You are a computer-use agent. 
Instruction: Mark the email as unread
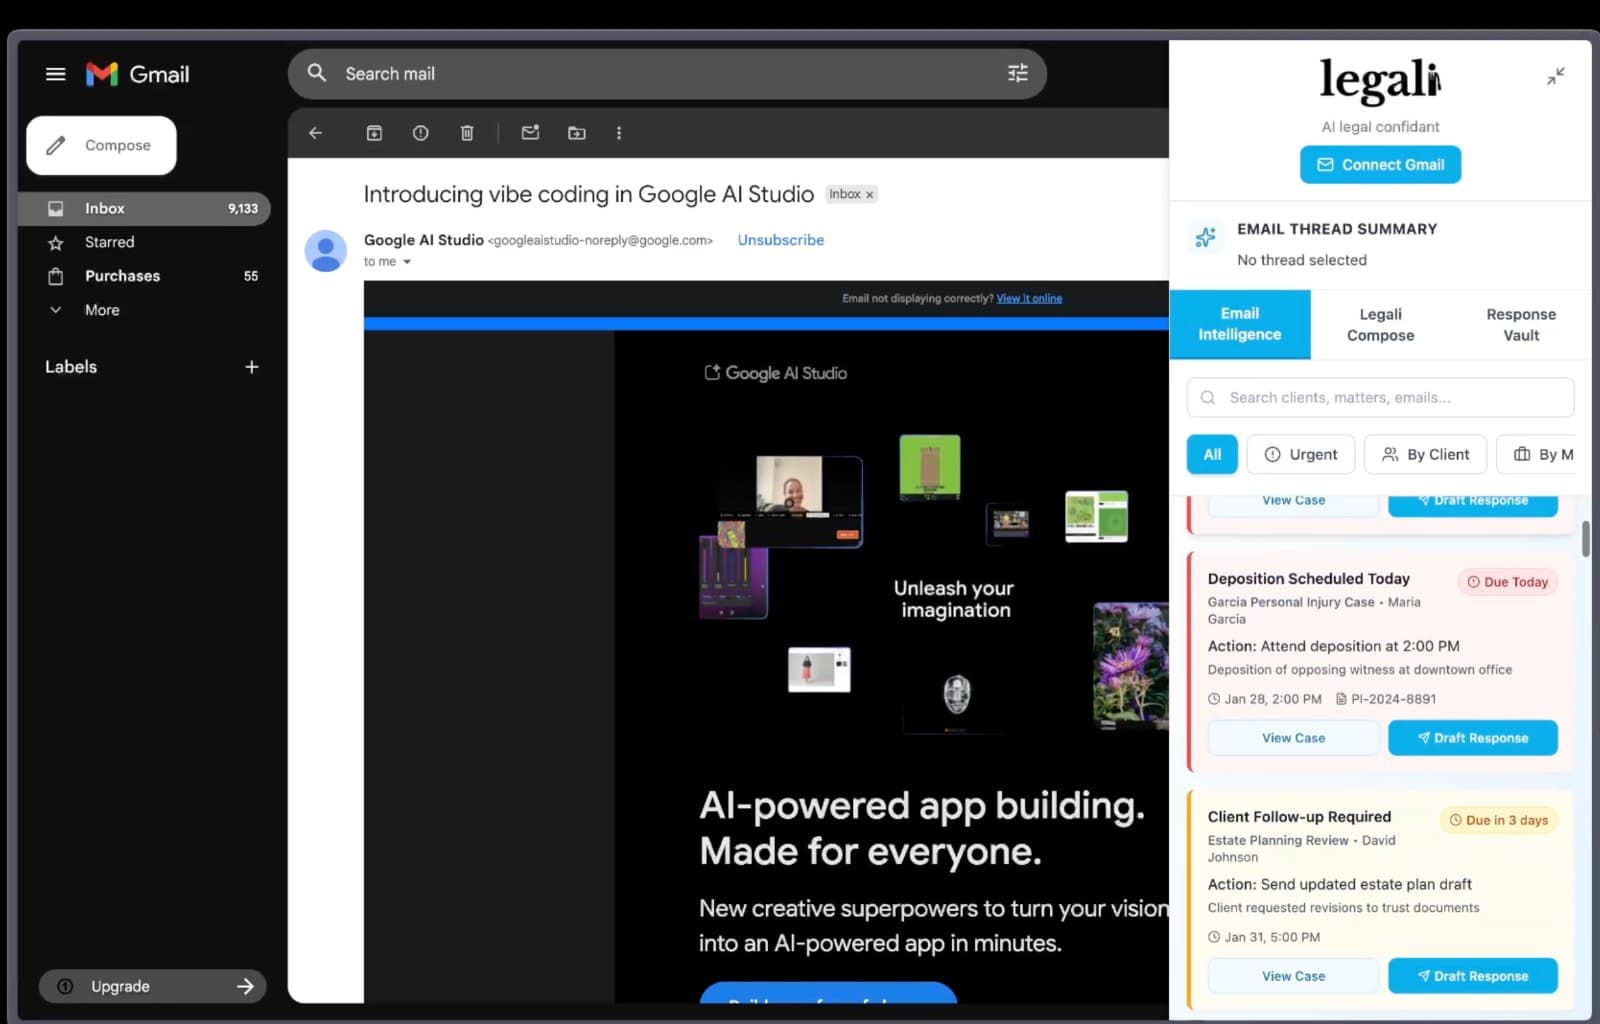529,132
